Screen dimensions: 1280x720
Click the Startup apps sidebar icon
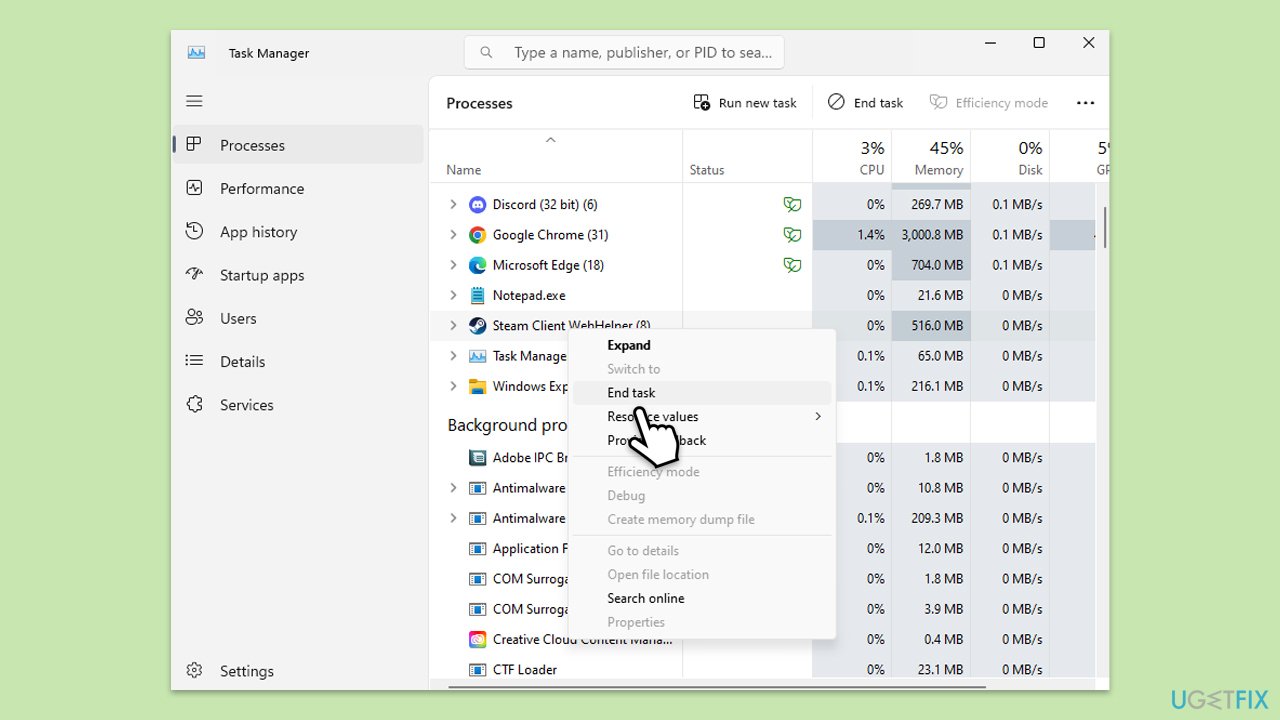pyautogui.click(x=194, y=275)
